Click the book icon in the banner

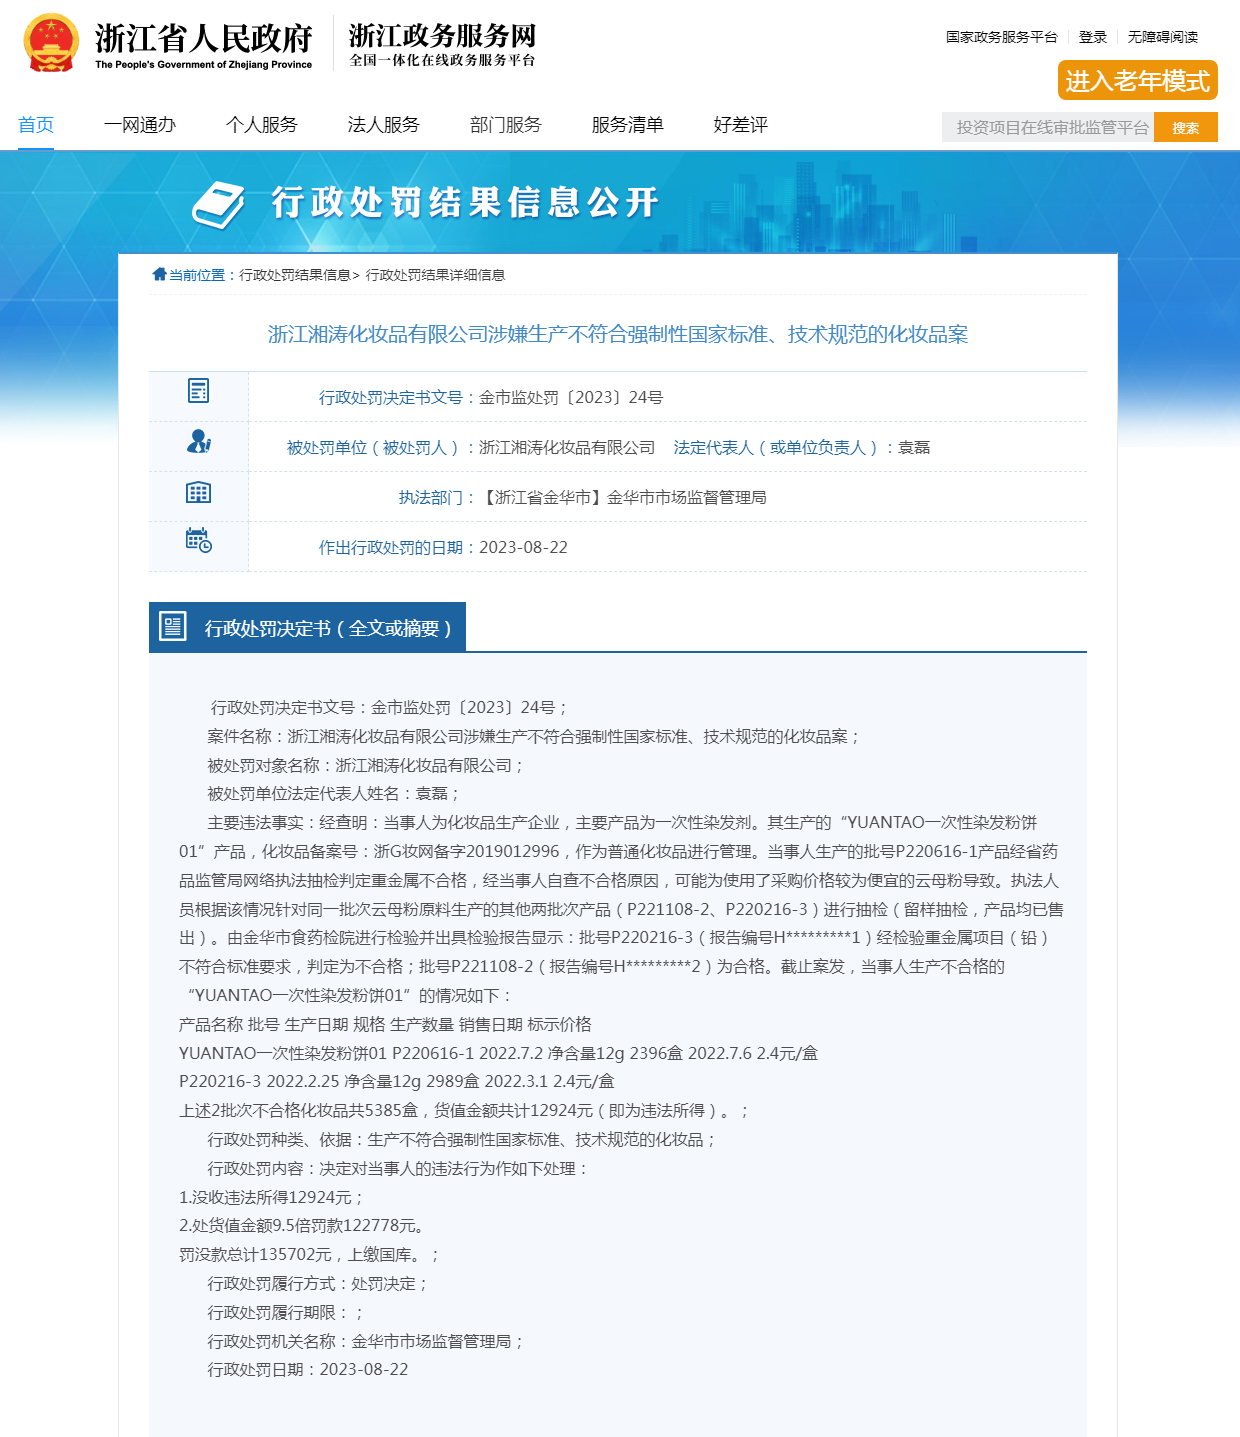click(218, 205)
